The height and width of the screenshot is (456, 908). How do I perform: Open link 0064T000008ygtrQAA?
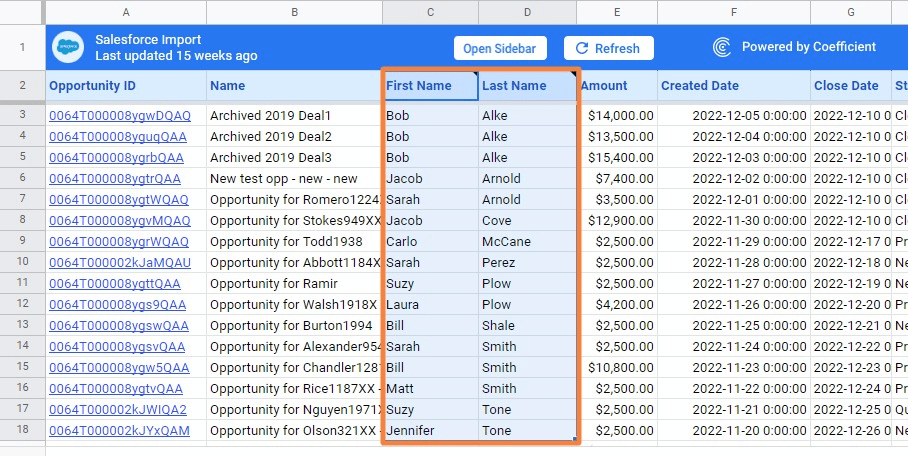point(115,178)
